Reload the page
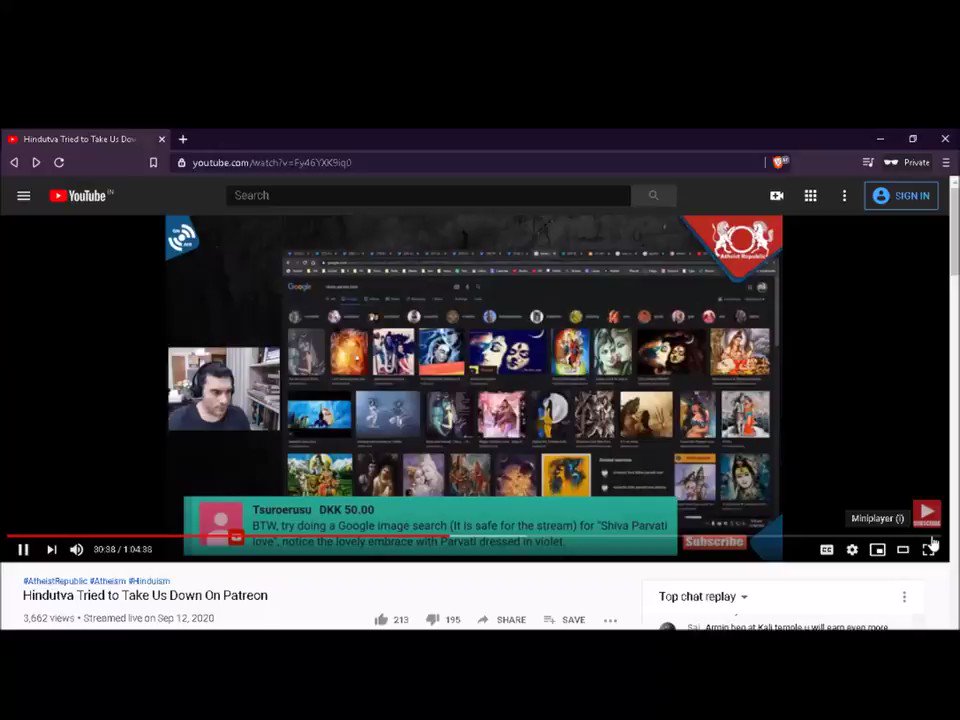The width and height of the screenshot is (960, 720). (59, 162)
